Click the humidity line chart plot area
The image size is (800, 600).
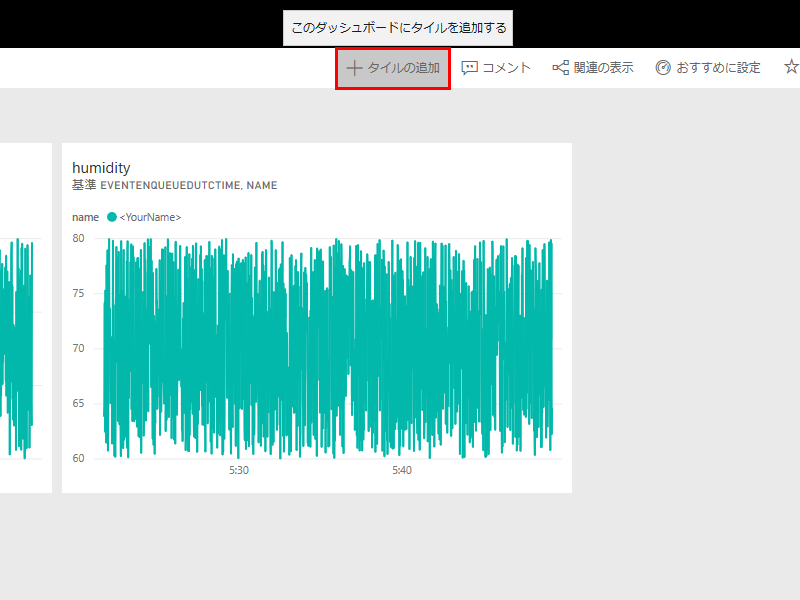pos(330,348)
